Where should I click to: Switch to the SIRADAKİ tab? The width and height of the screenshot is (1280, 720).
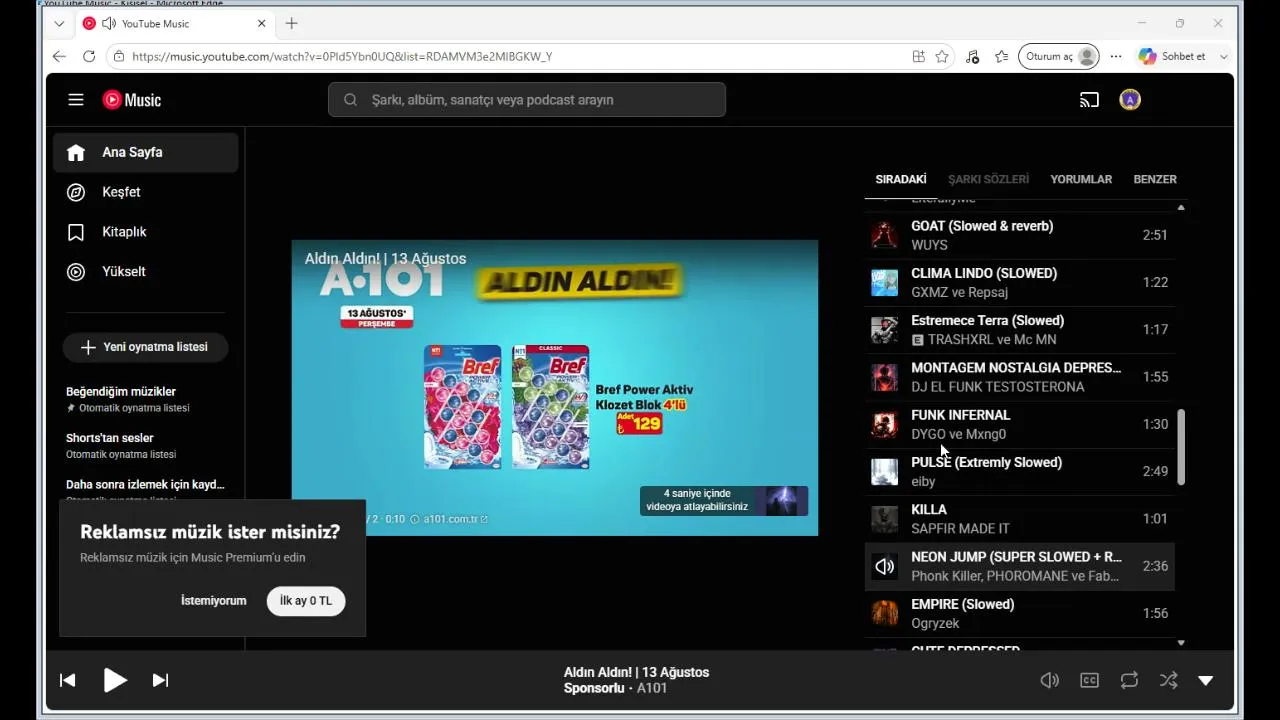click(x=901, y=179)
